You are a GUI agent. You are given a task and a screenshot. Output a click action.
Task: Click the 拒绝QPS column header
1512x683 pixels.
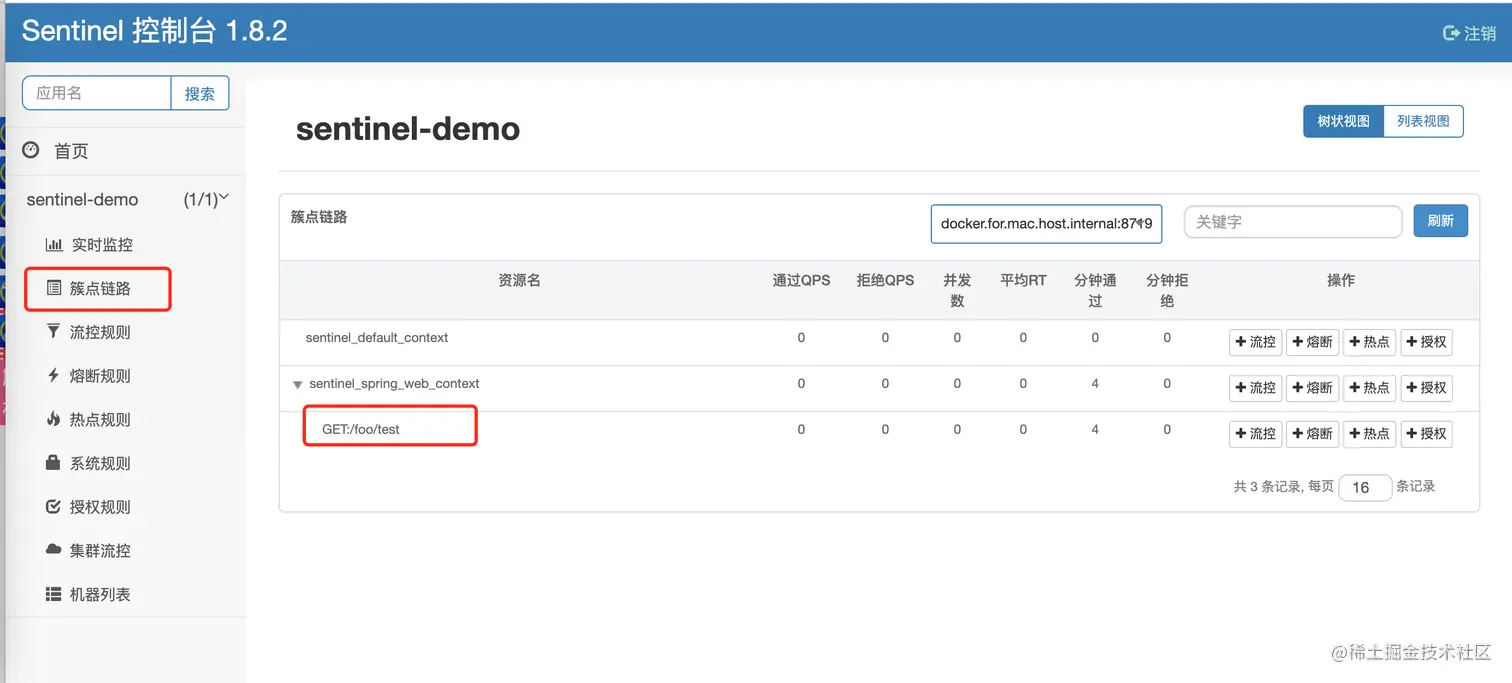[x=885, y=280]
